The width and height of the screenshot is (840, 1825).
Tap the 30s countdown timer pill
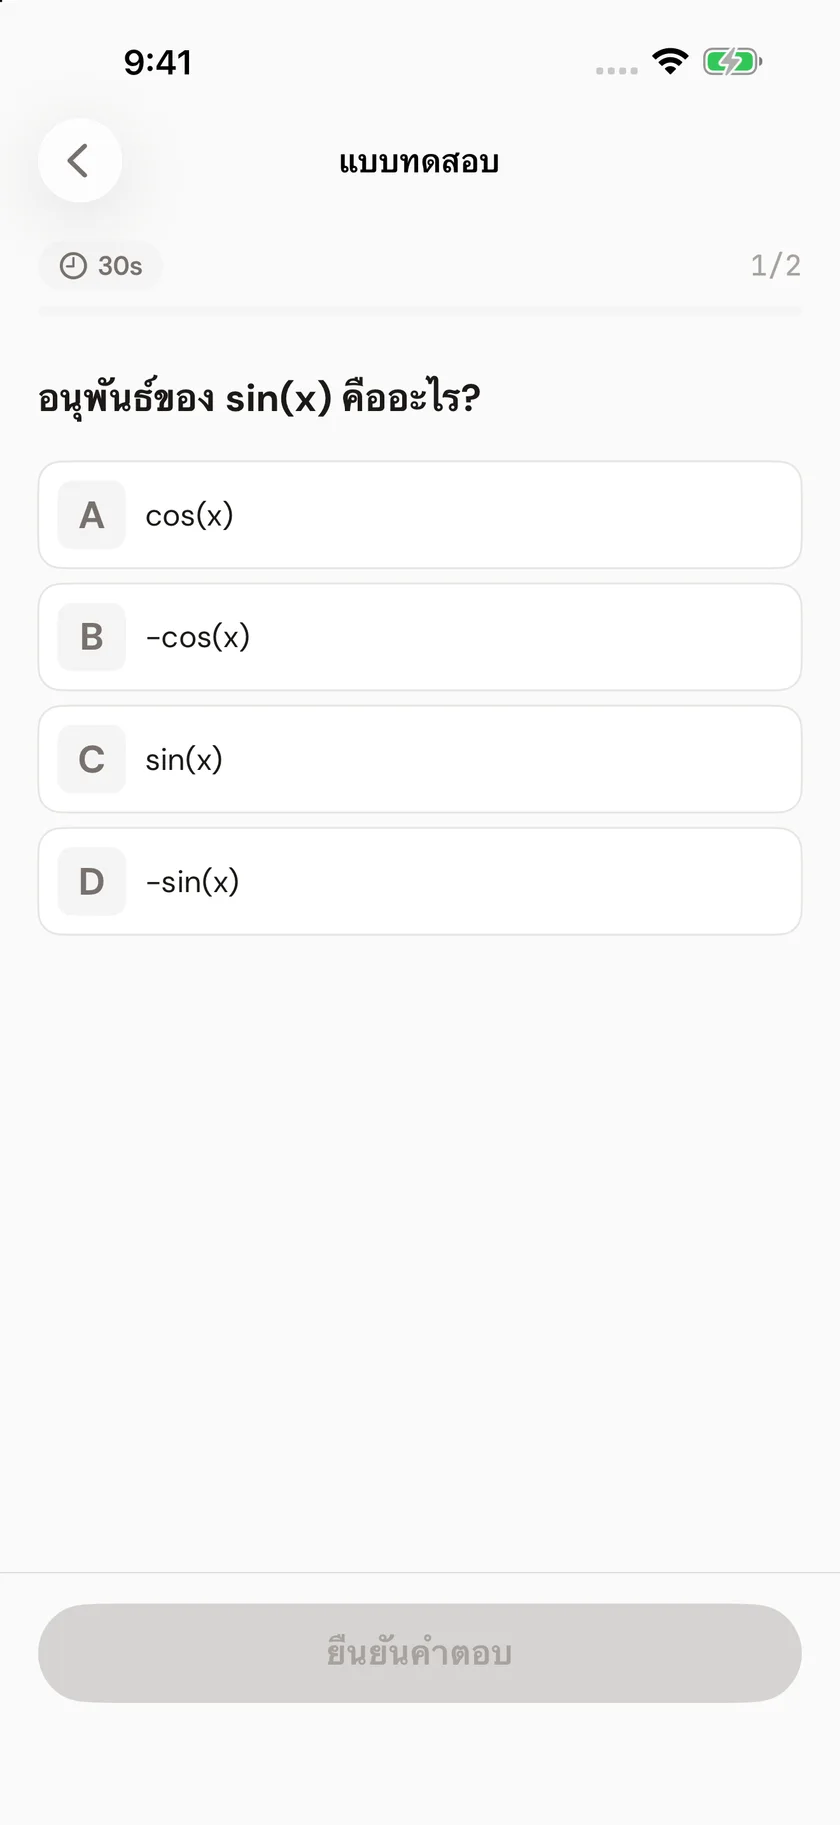coord(100,266)
